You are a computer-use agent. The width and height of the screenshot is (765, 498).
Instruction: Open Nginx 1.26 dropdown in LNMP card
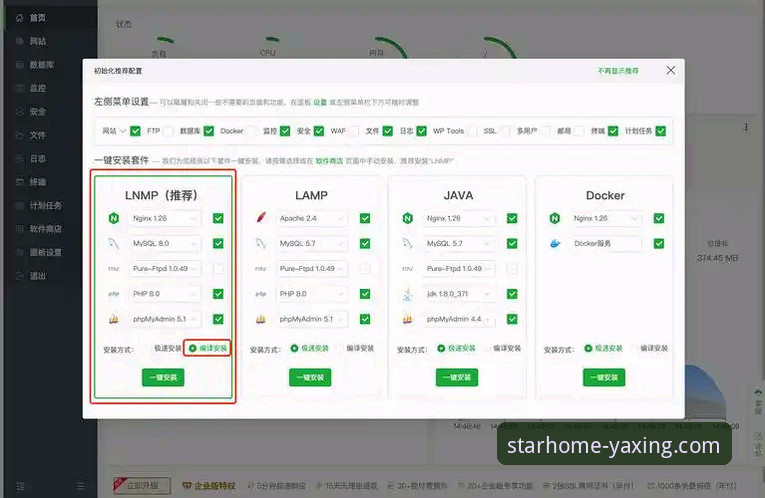click(165, 218)
